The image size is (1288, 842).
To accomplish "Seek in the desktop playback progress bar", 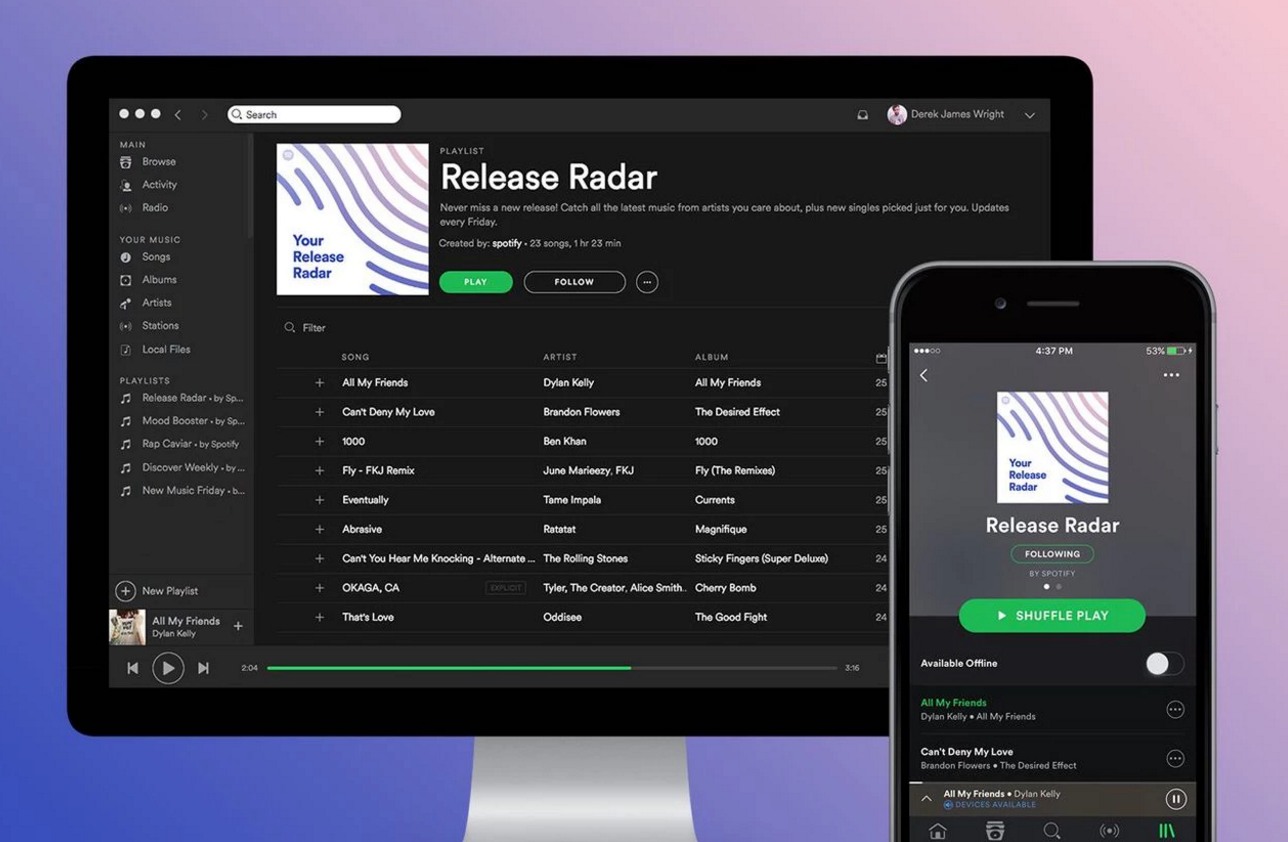I will (552, 668).
